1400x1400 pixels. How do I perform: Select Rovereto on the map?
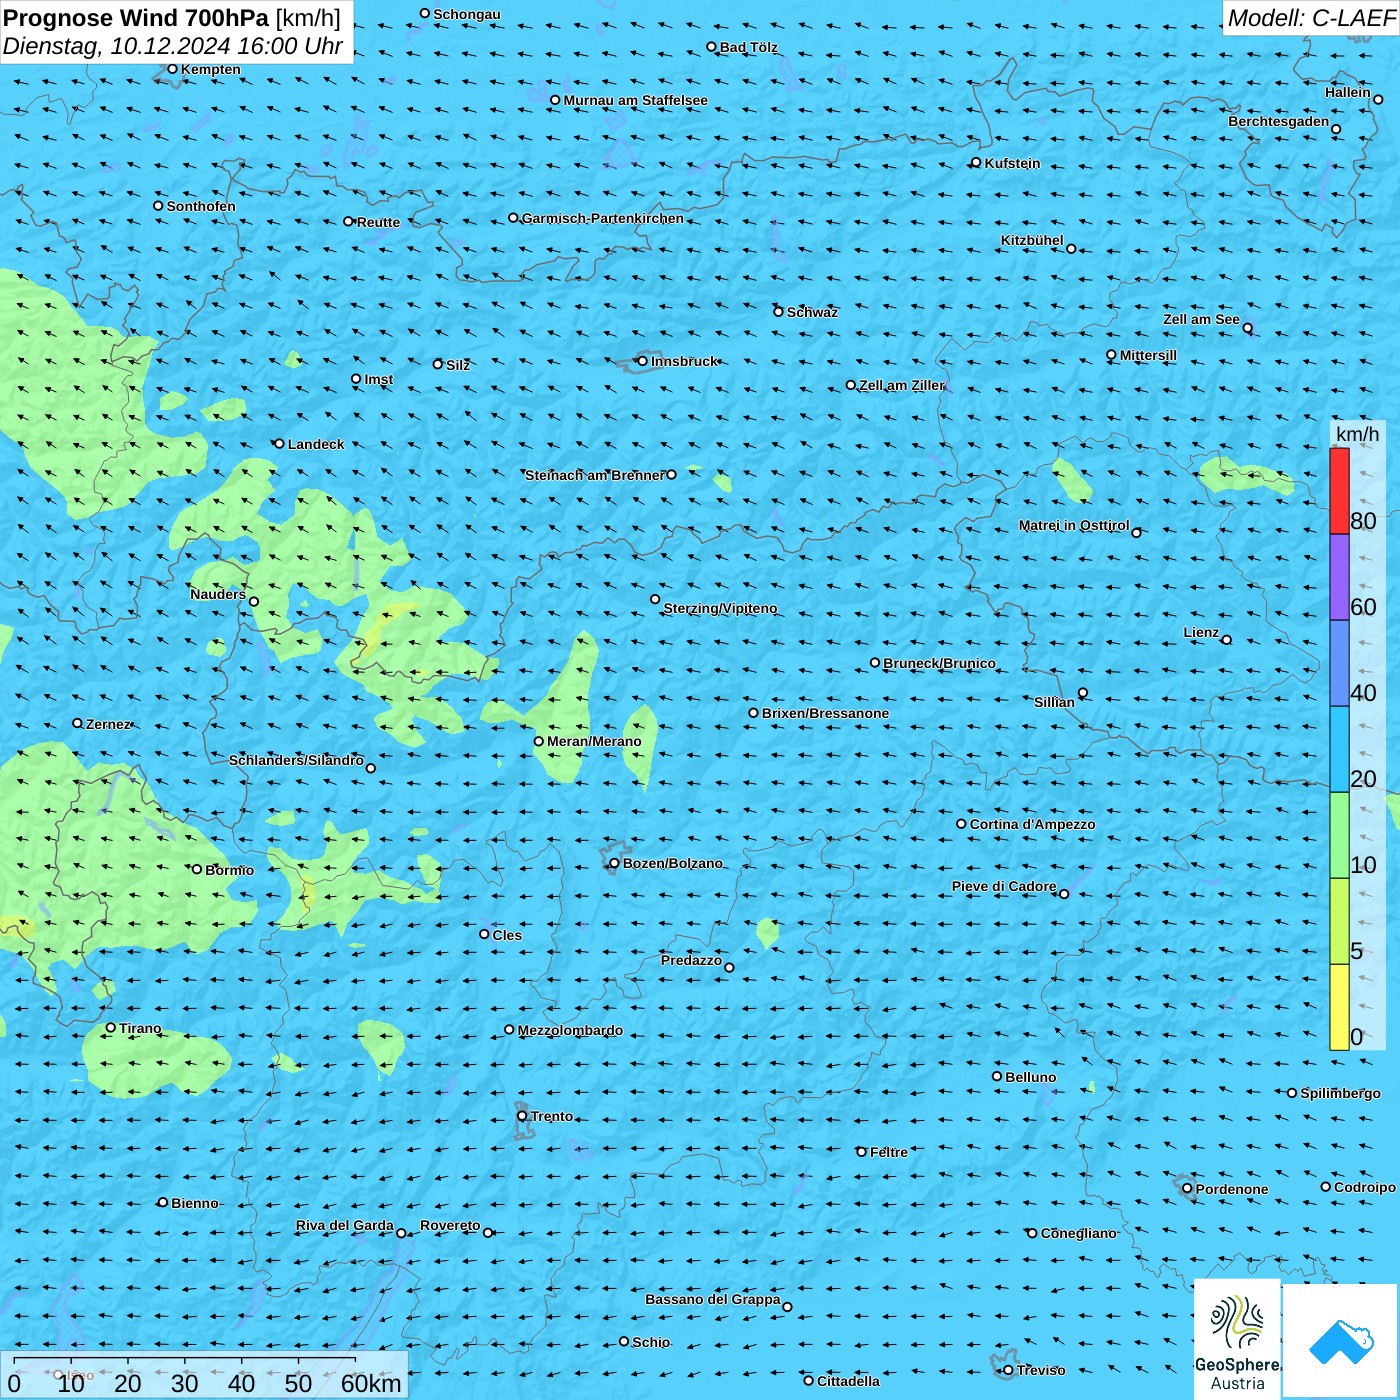tap(450, 1225)
